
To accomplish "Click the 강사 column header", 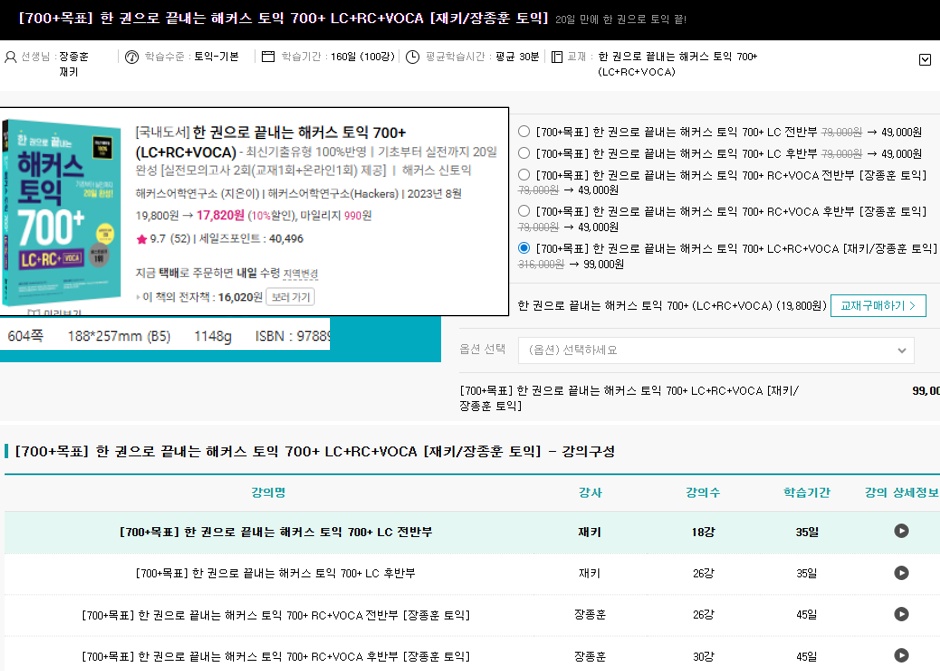I will pos(590,493).
